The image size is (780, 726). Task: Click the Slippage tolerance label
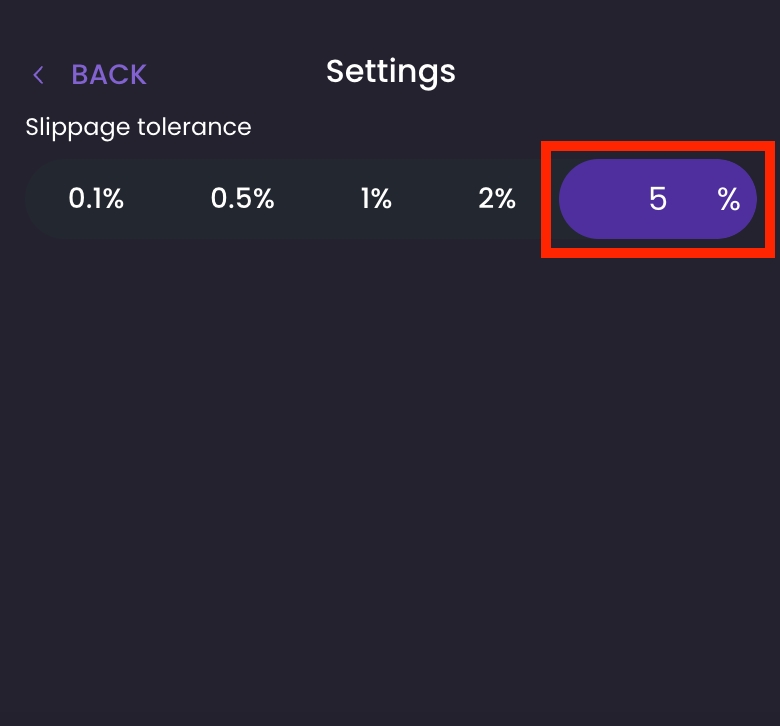point(138,127)
